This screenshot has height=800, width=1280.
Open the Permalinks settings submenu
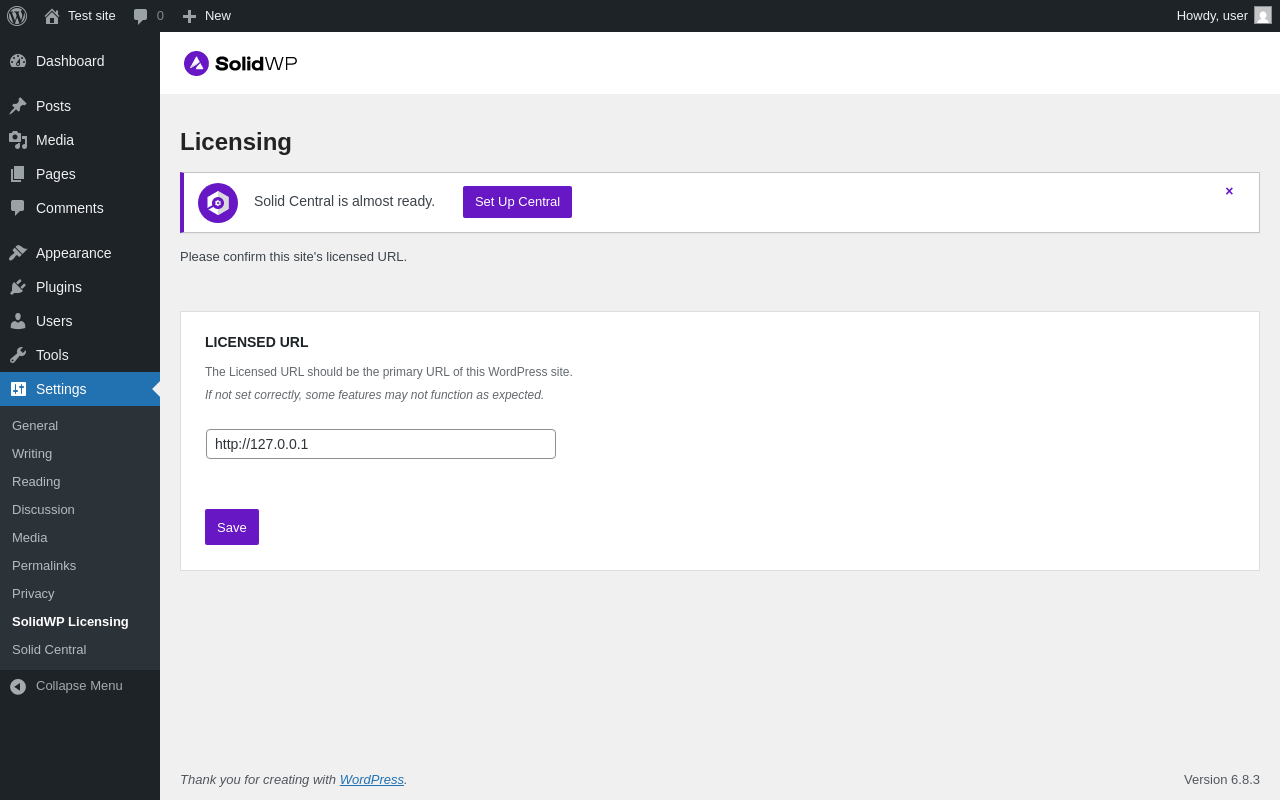[x=44, y=565]
